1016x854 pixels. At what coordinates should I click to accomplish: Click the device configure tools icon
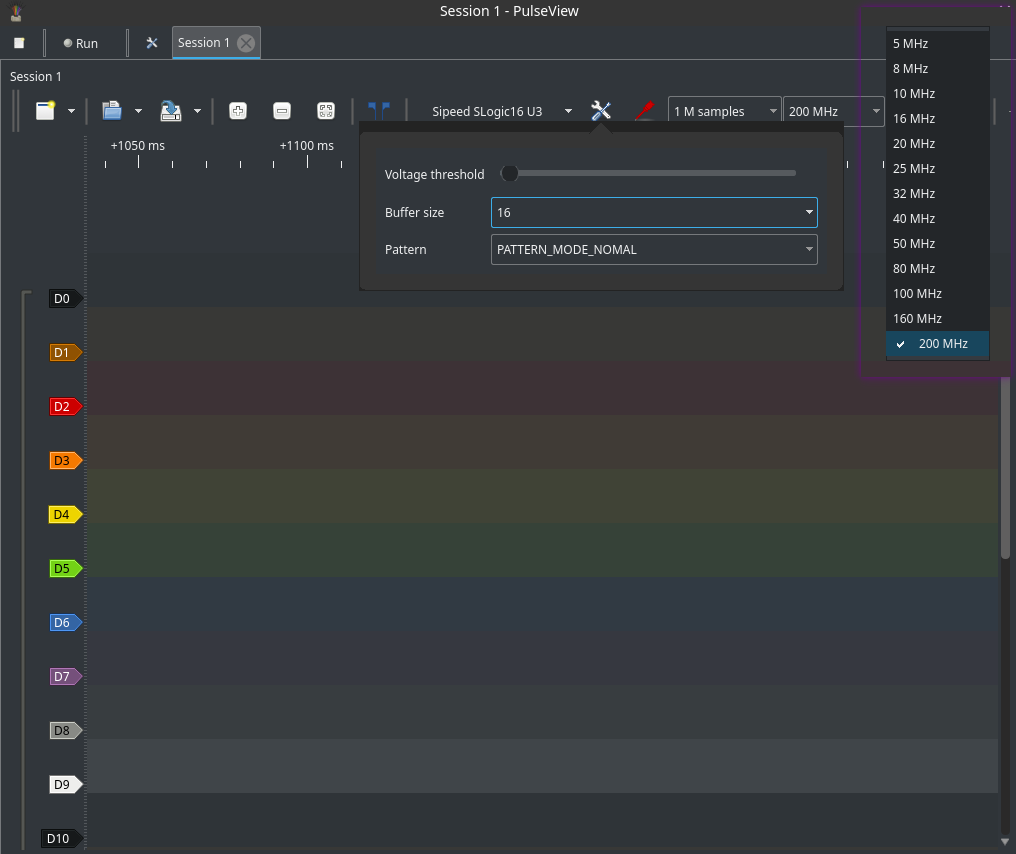pos(601,111)
